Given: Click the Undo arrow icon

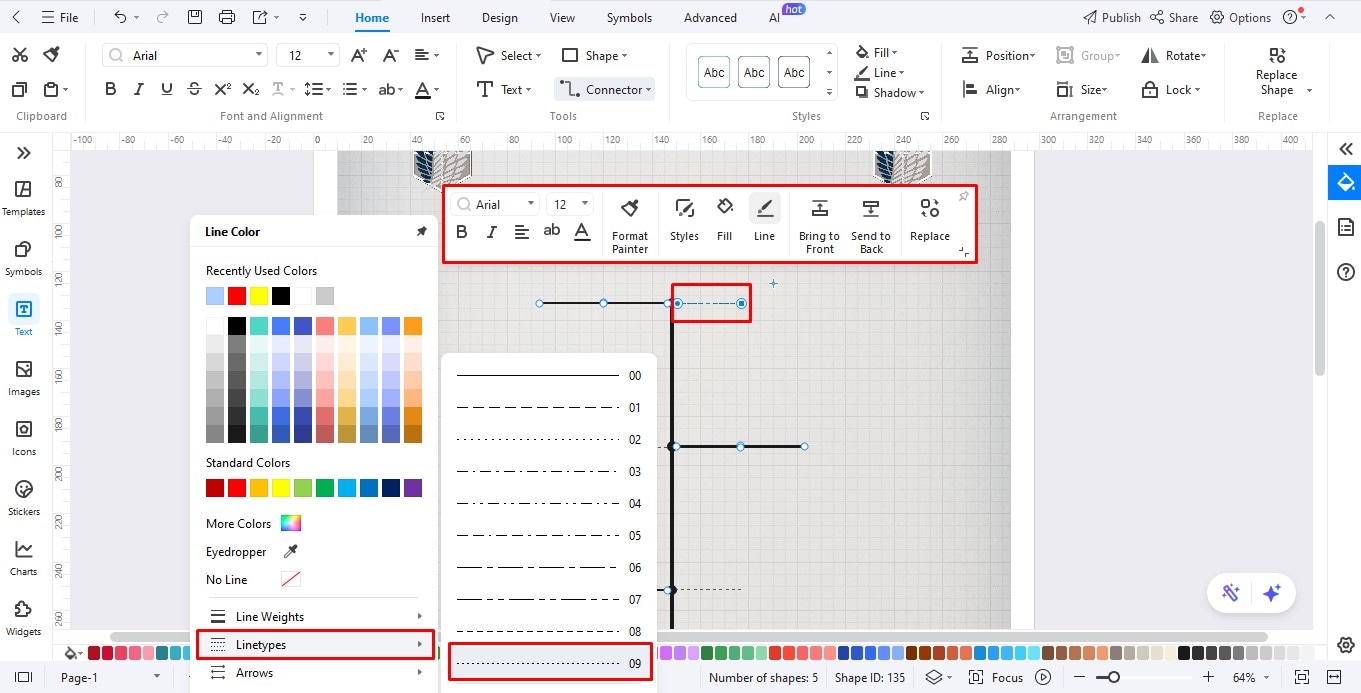Looking at the screenshot, I should pyautogui.click(x=119, y=17).
